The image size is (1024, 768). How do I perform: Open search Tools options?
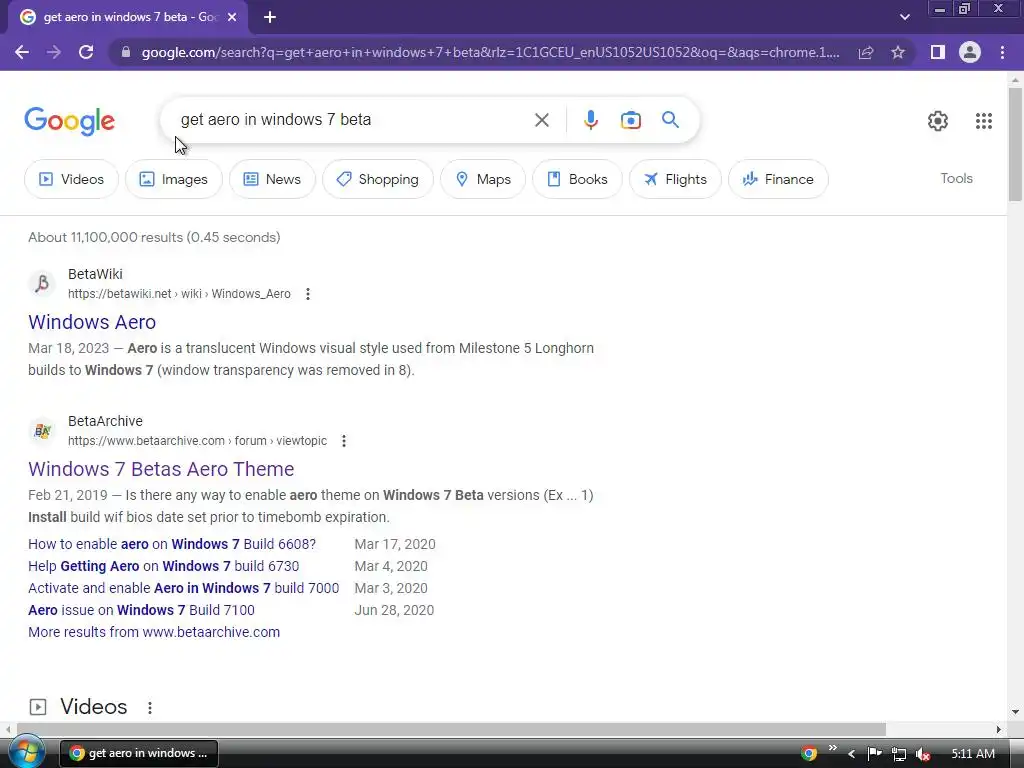pos(956,178)
